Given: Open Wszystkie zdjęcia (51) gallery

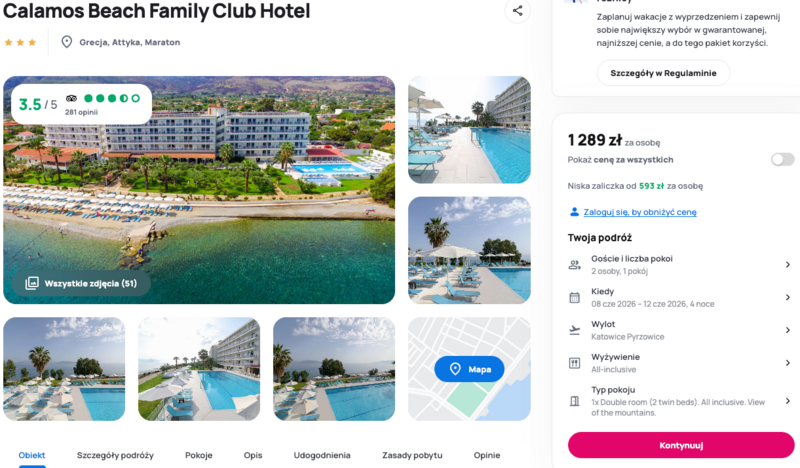Looking at the screenshot, I should [82, 283].
